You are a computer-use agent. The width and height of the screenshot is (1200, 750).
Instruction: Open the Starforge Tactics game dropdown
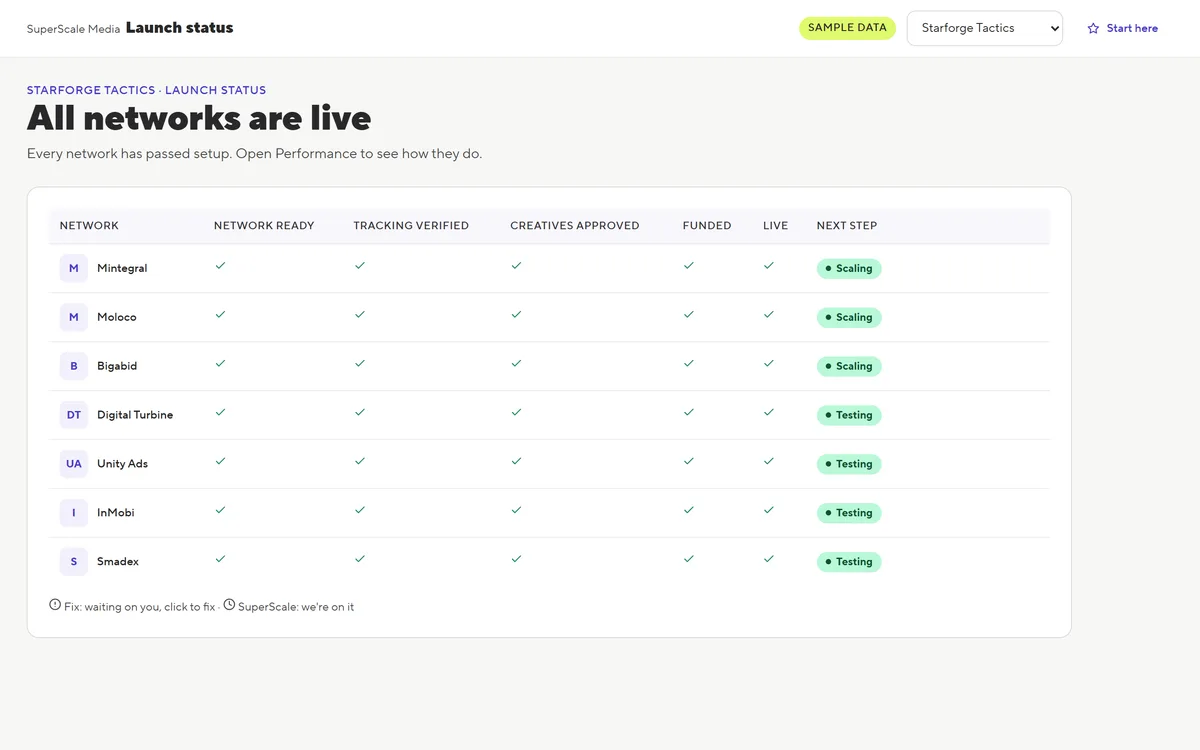point(985,28)
